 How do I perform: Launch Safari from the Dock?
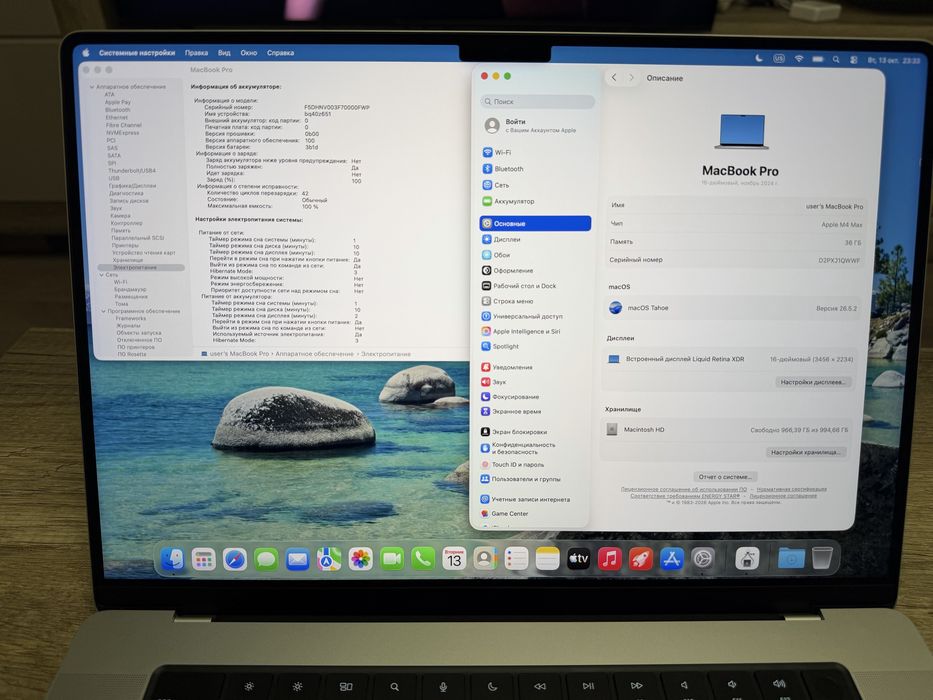tap(234, 560)
